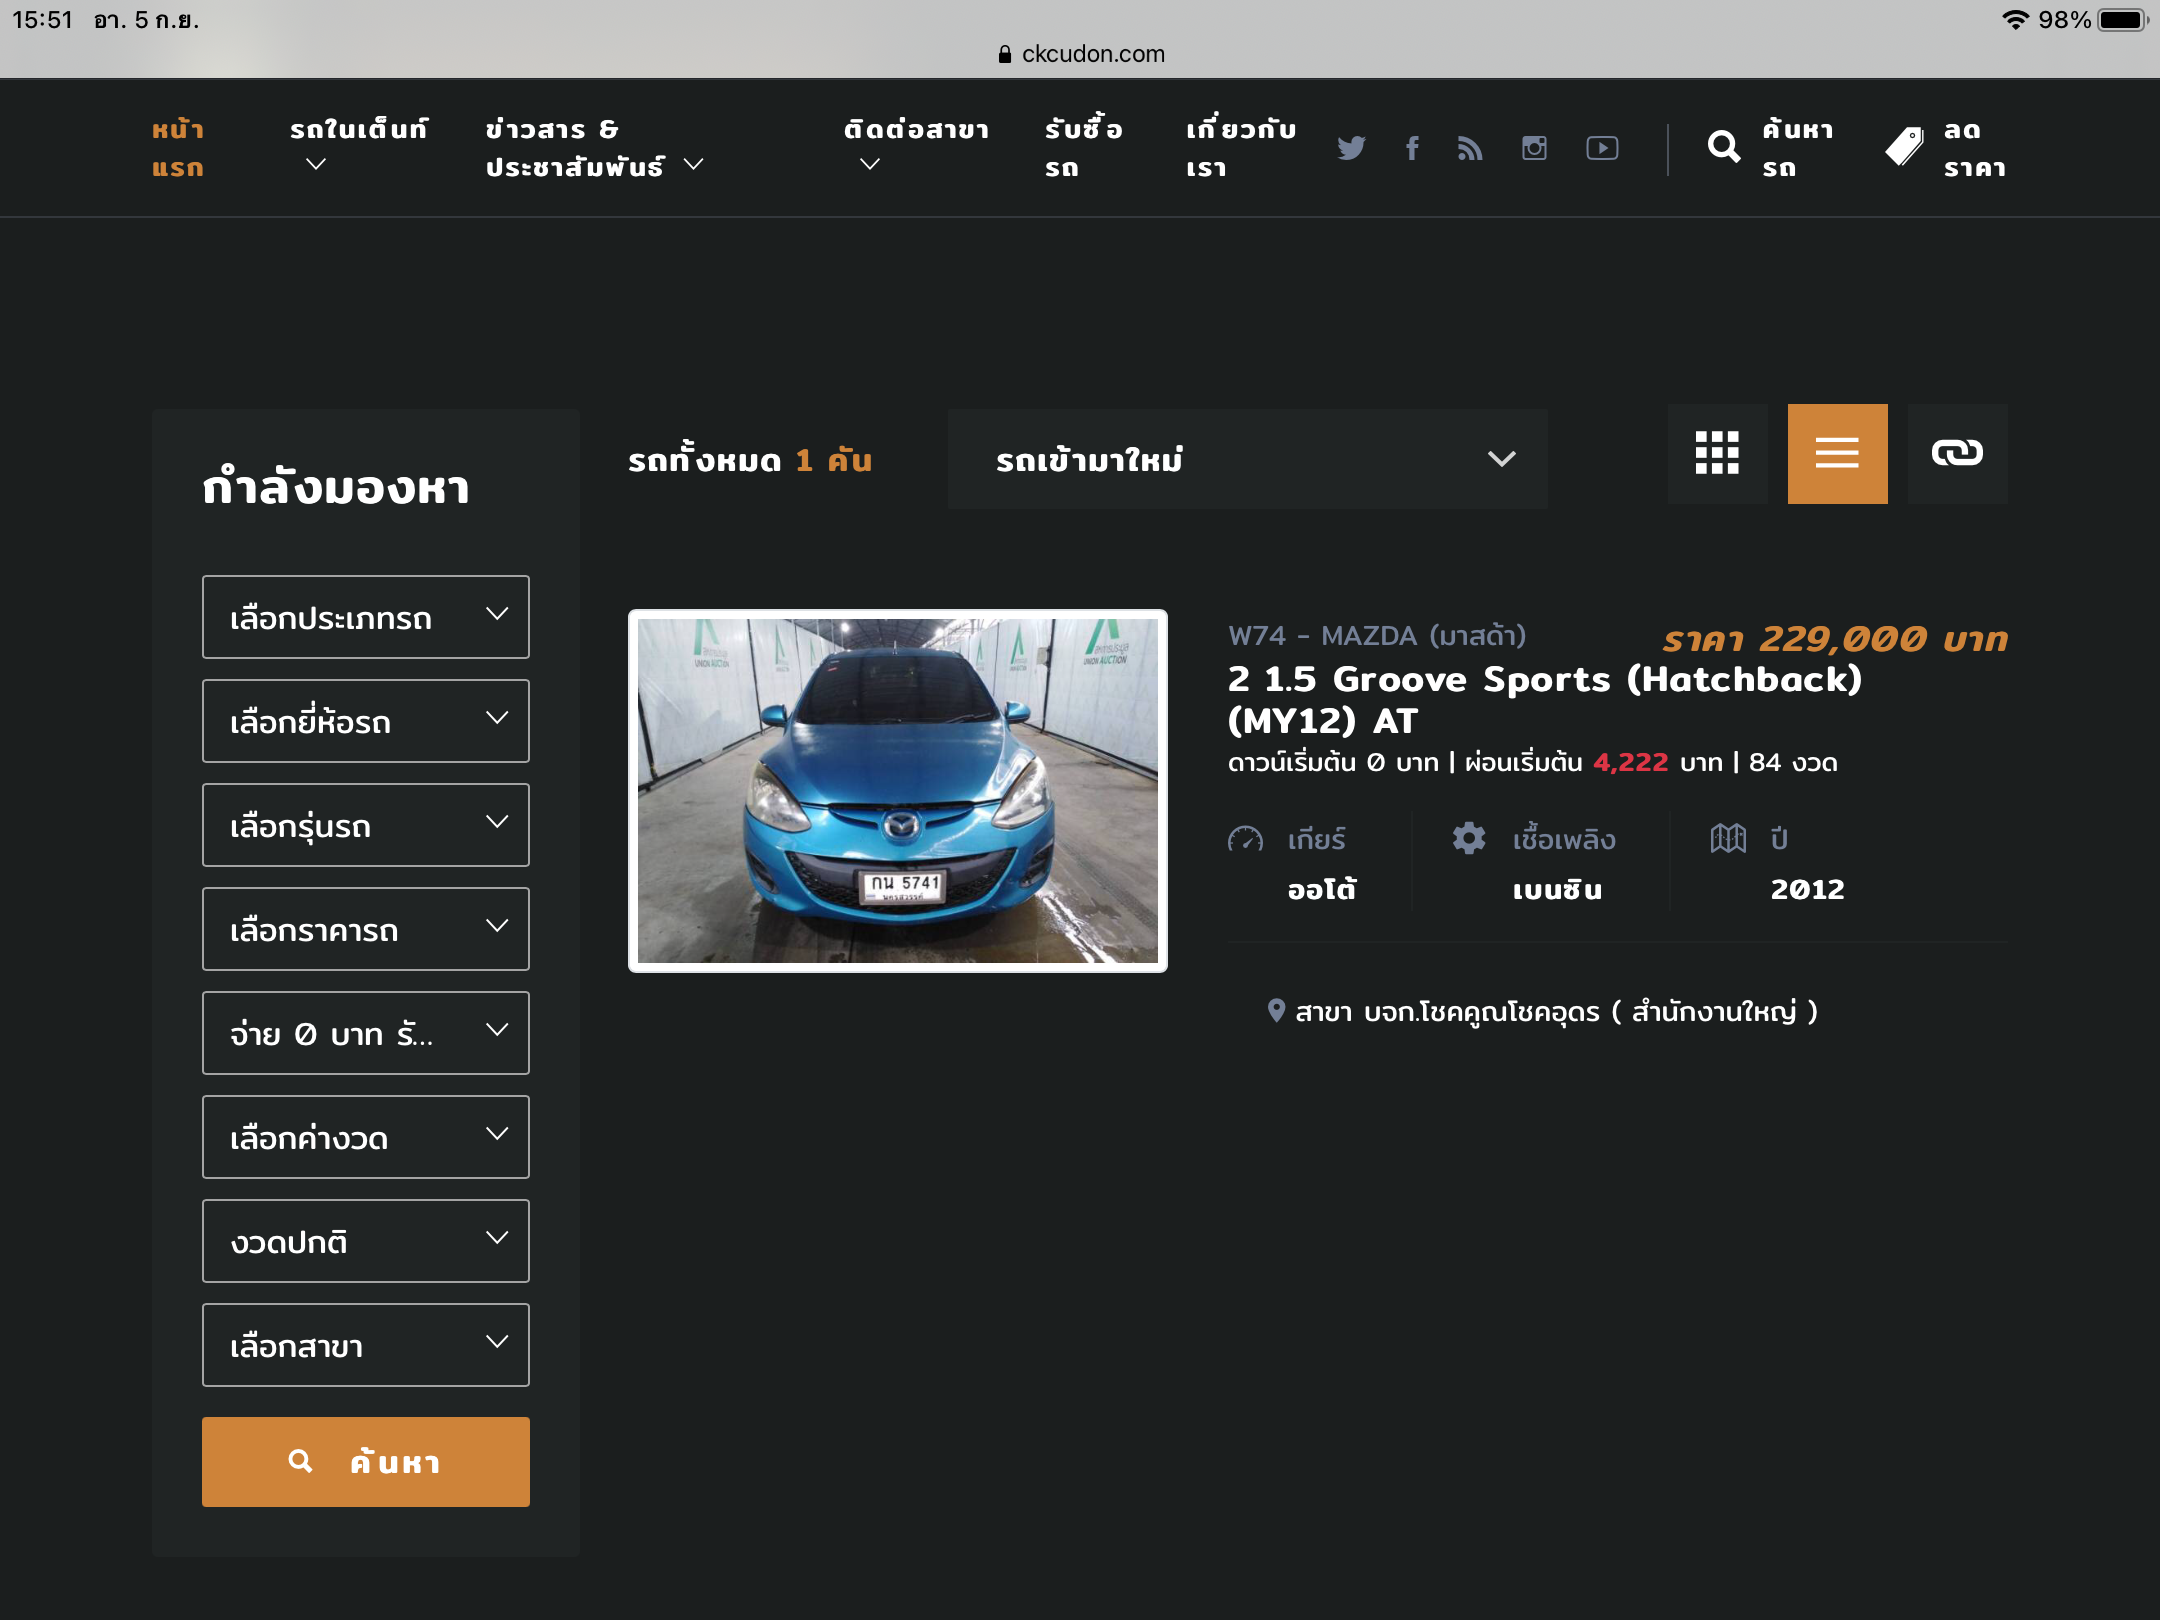Open the car brand dropdown เลือกยี่ห้อรถ
Screen dimensions: 2160x1620
(366, 721)
